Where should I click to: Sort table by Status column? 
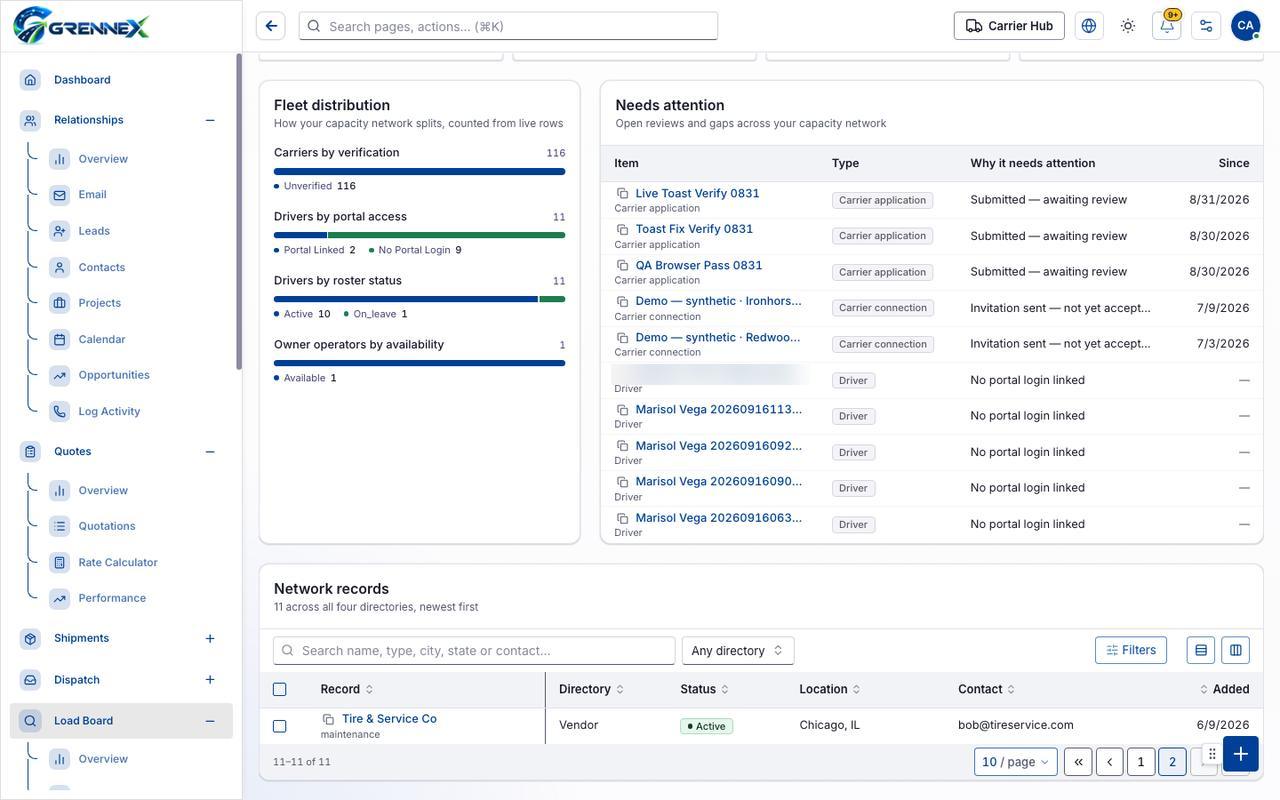point(704,689)
